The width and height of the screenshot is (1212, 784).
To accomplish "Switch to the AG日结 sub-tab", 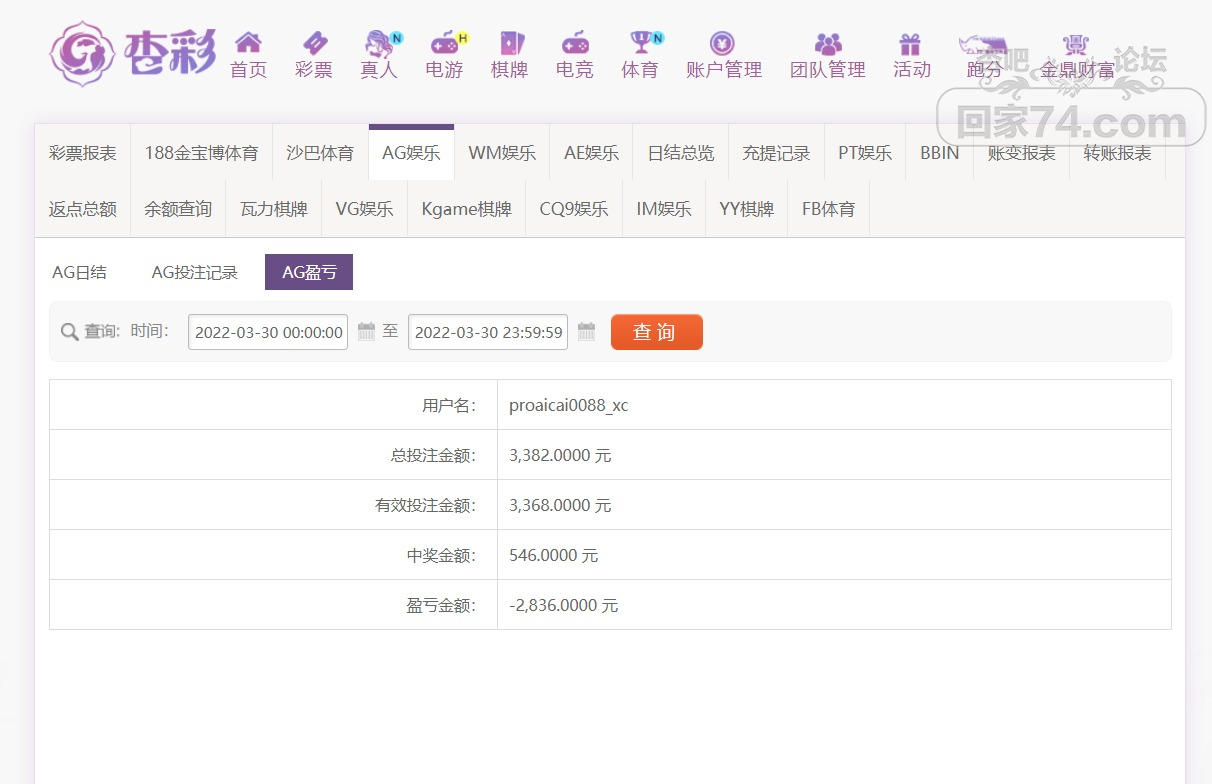I will click(x=80, y=272).
